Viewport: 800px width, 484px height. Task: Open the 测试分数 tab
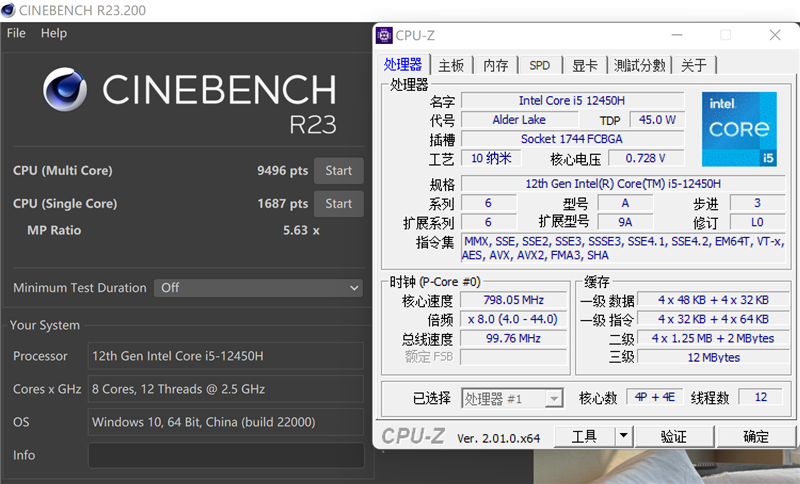(x=639, y=65)
